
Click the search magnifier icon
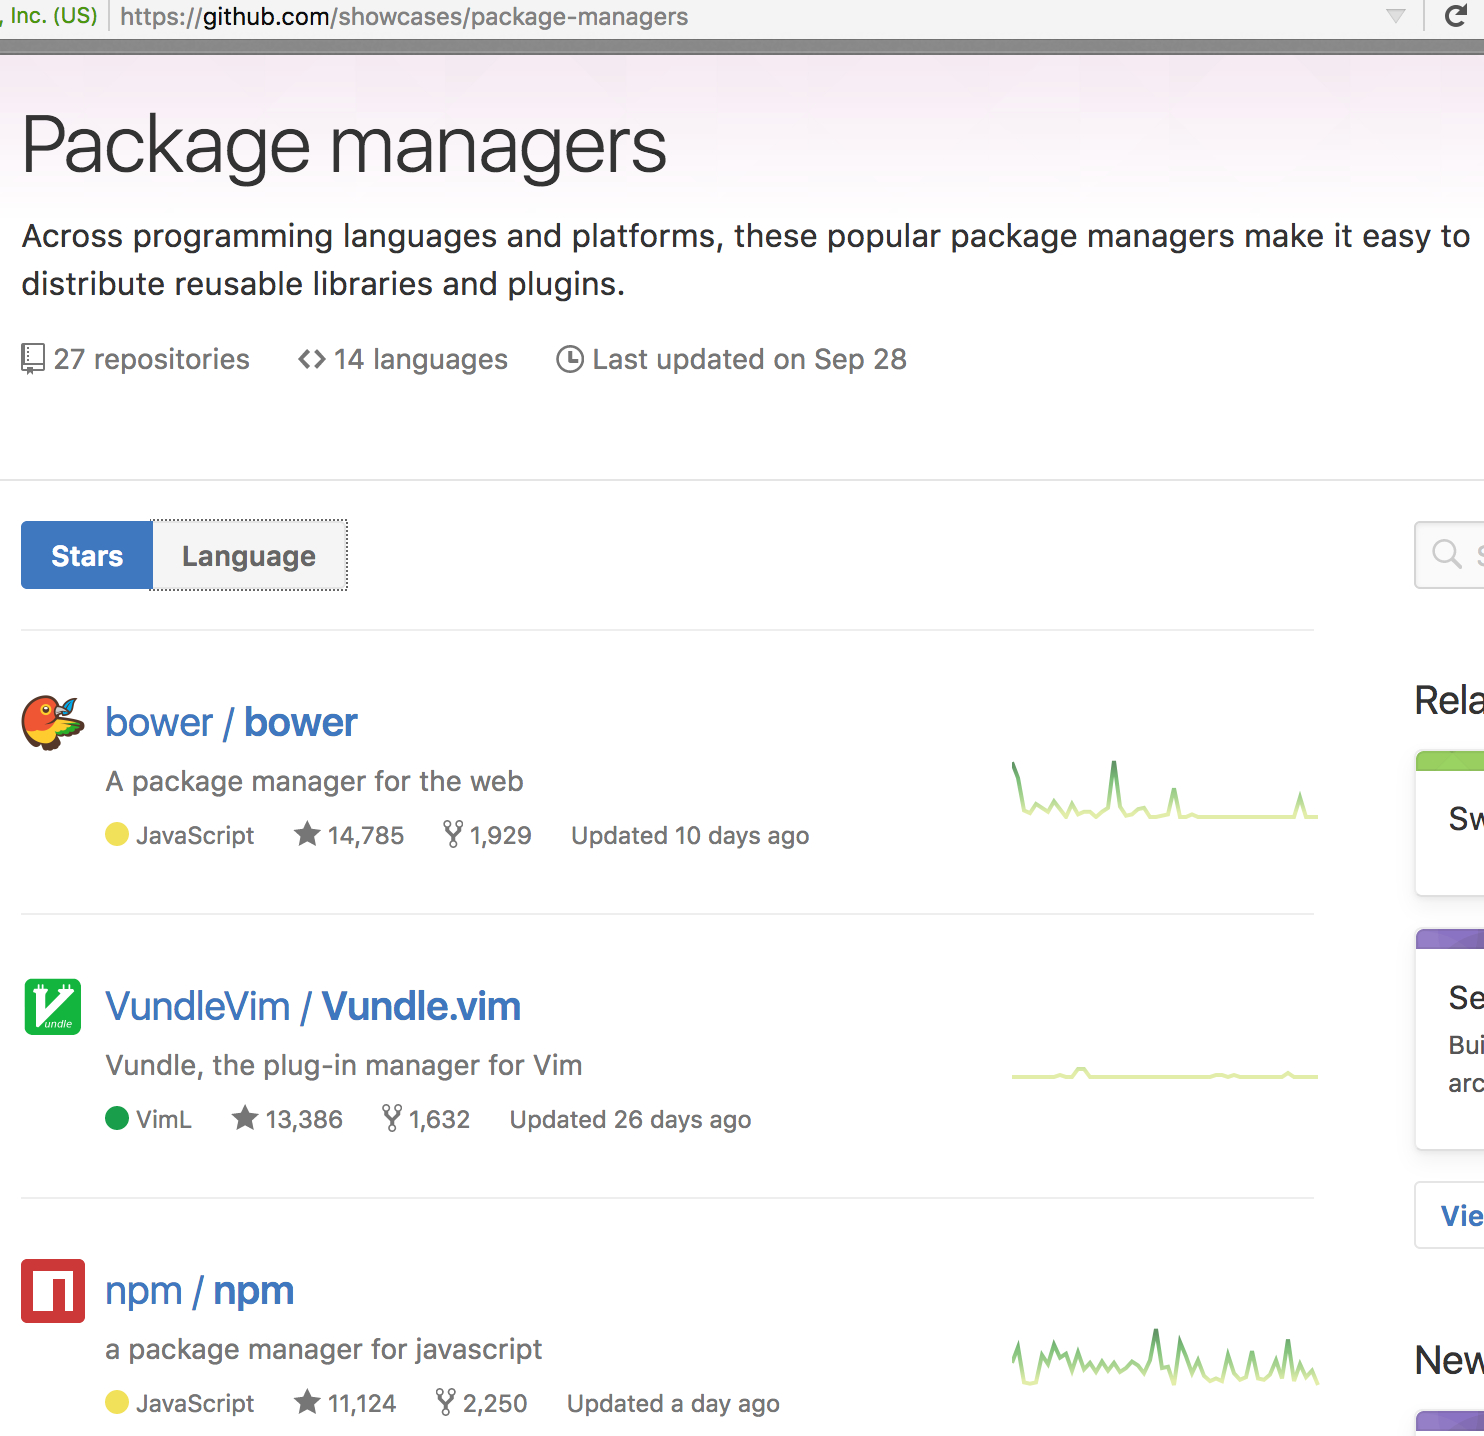coord(1446,554)
